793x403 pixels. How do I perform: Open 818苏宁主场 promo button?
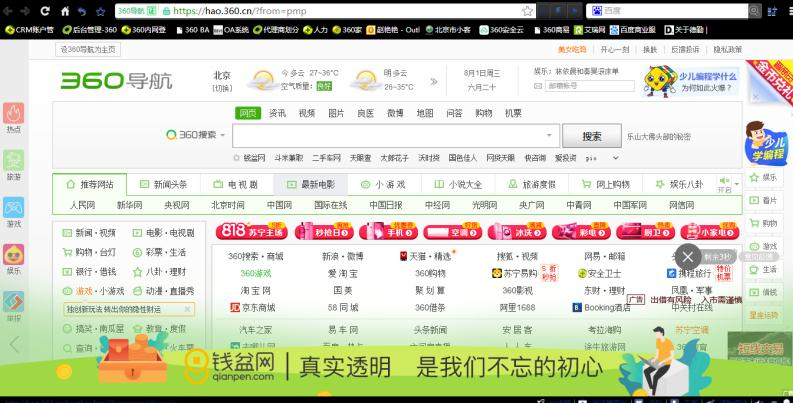pyautogui.click(x=251, y=232)
